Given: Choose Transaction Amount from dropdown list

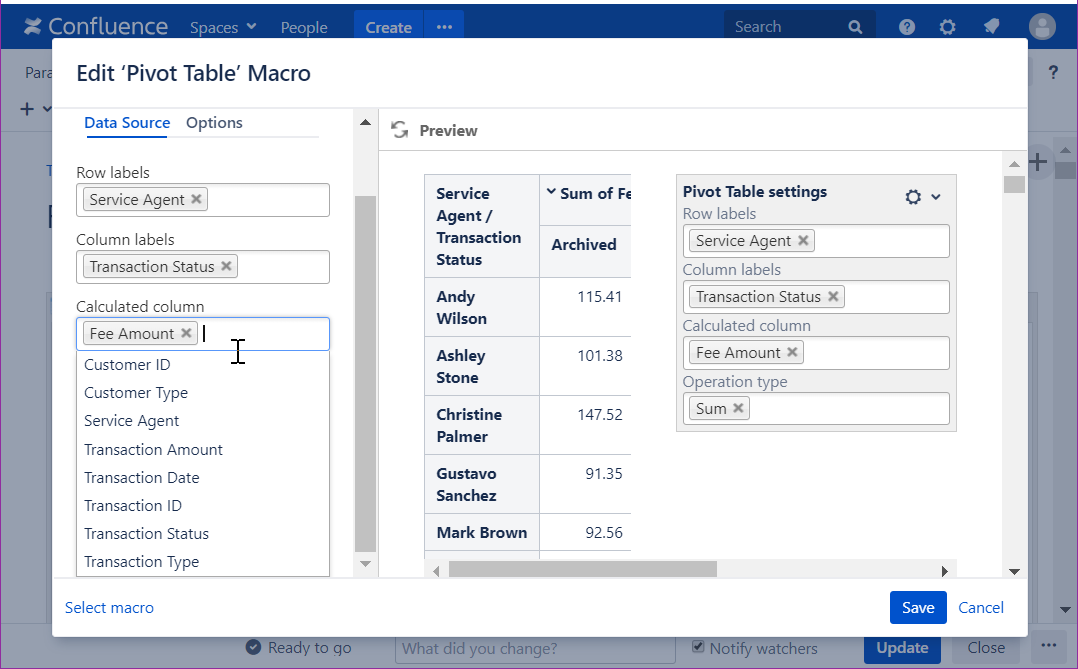Looking at the screenshot, I should [153, 449].
